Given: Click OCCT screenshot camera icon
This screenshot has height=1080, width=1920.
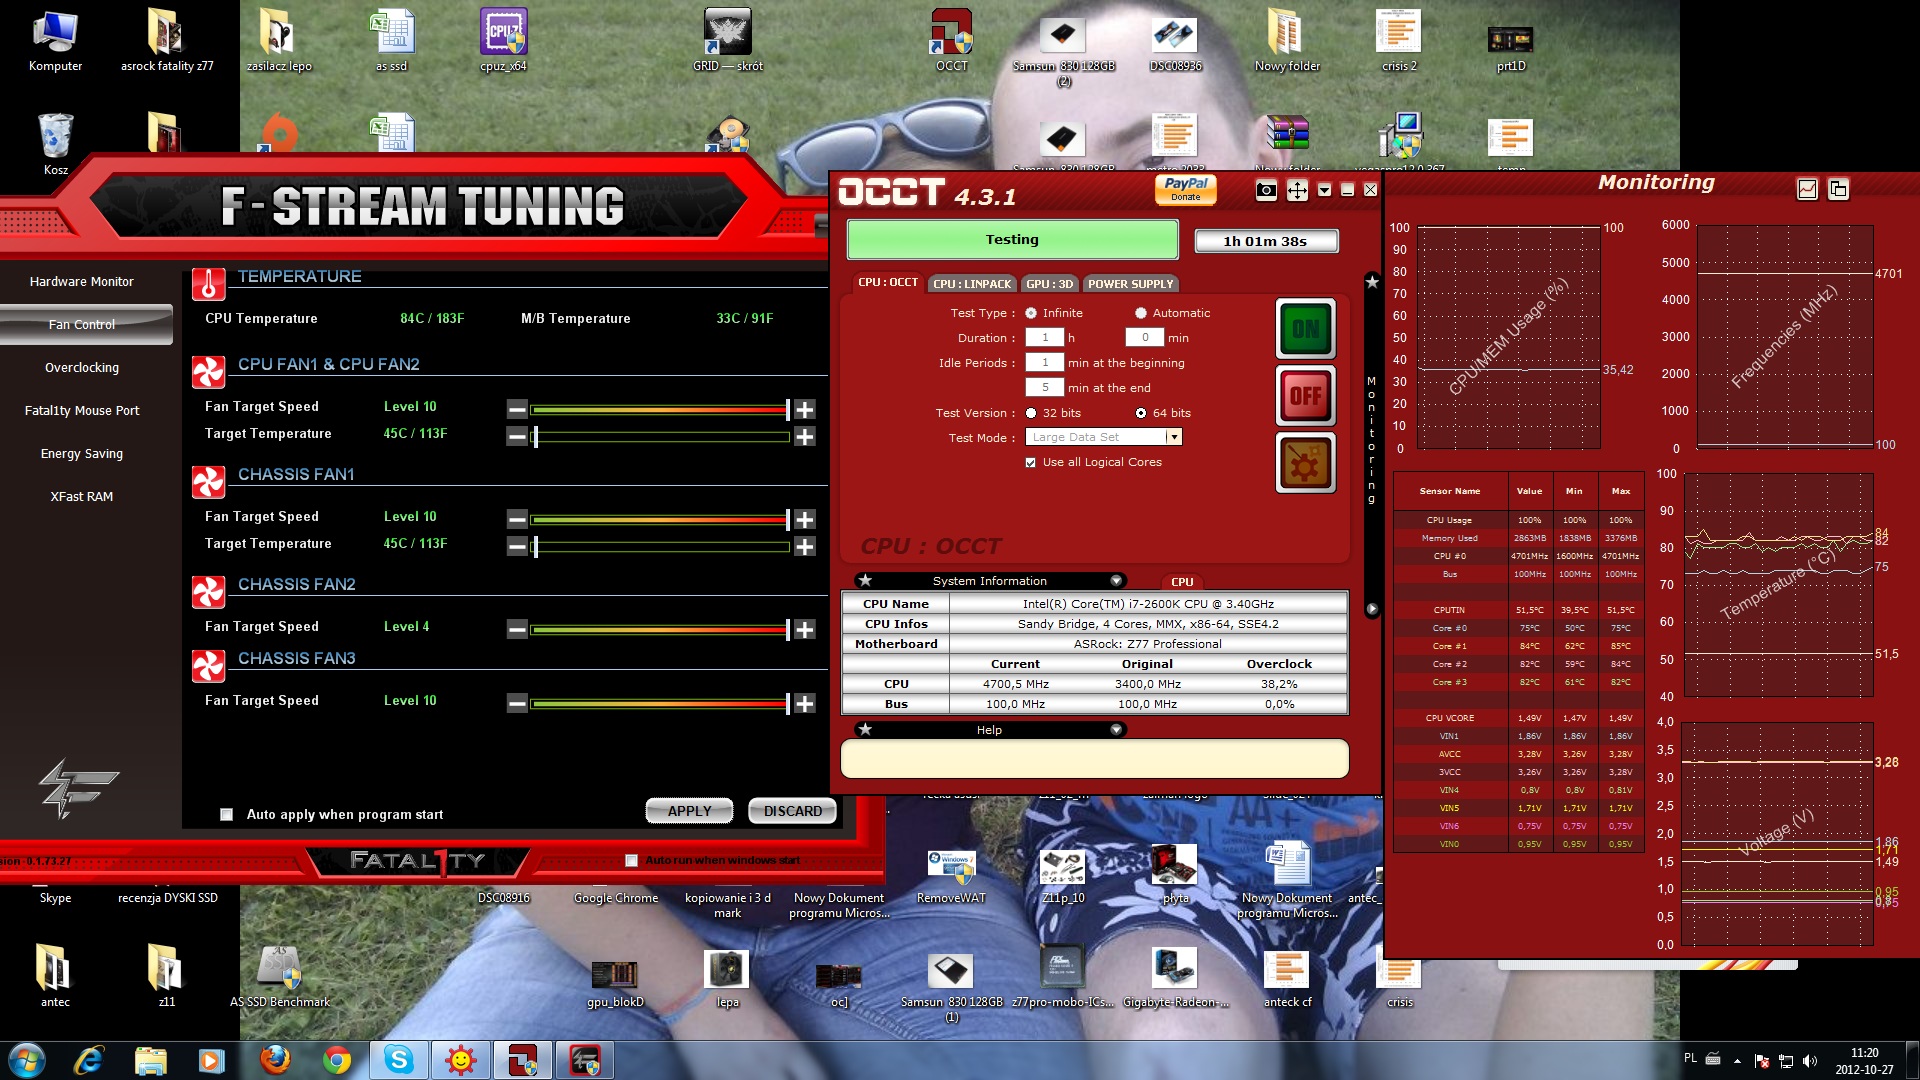Looking at the screenshot, I should (x=1266, y=190).
